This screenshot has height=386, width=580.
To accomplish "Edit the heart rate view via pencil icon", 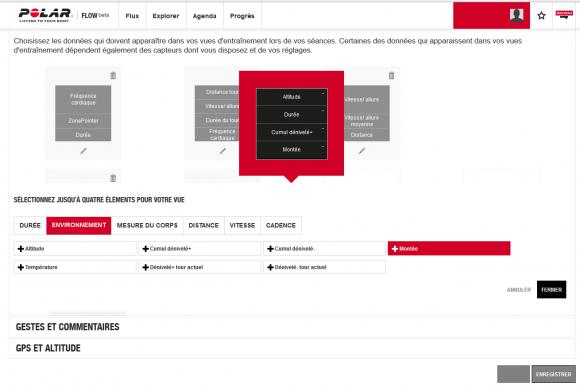I will pyautogui.click(x=83, y=151).
